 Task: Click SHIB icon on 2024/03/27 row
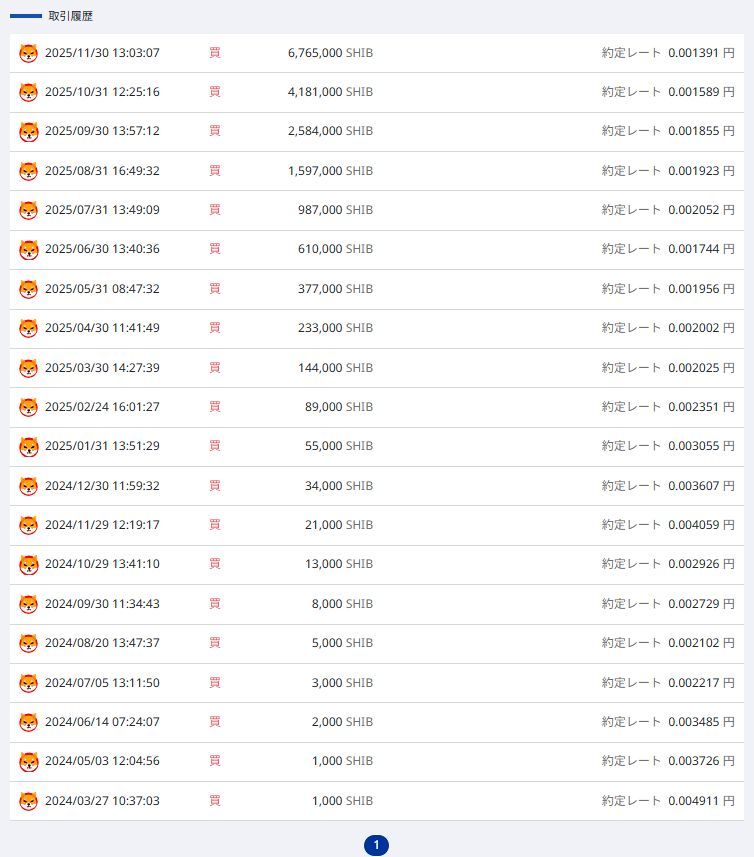[28, 801]
